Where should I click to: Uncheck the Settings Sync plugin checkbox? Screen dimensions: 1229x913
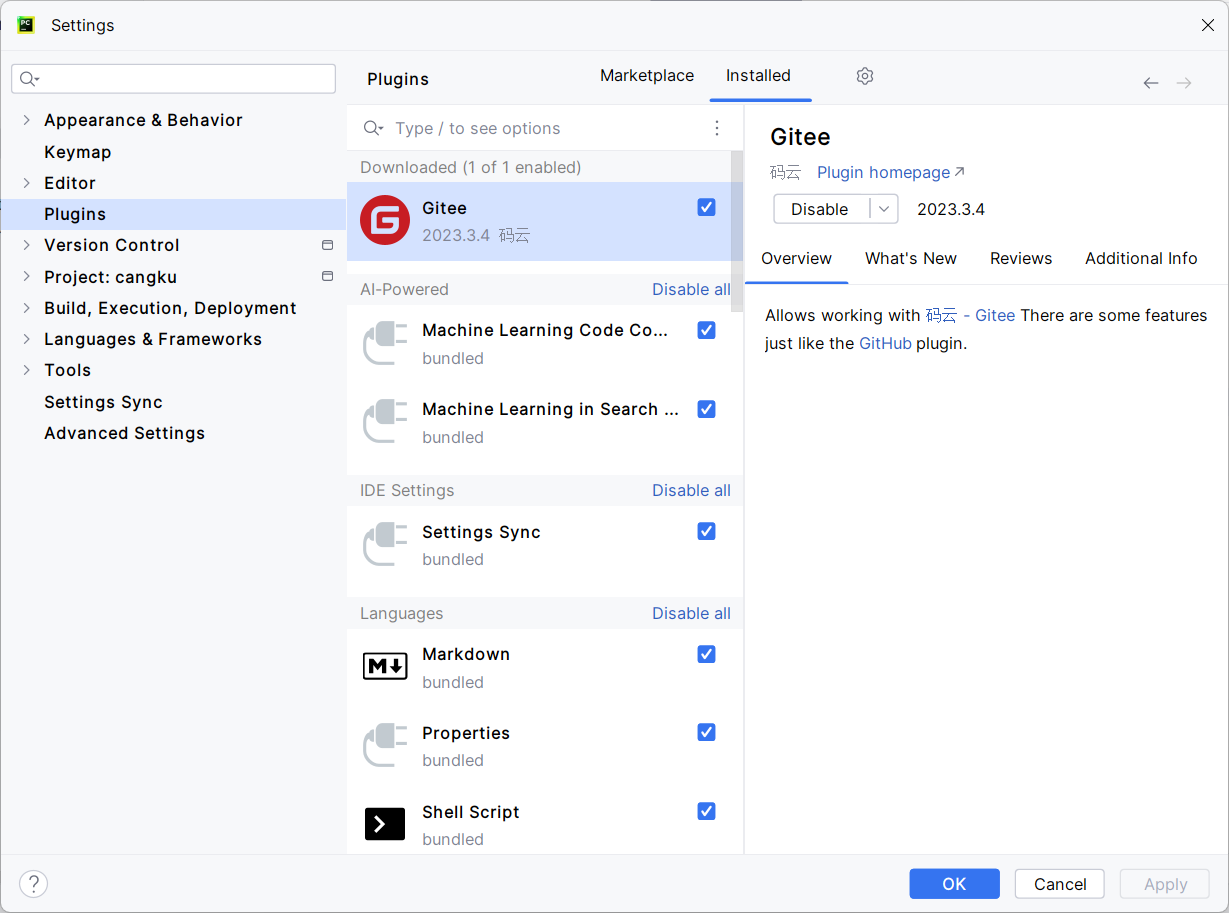click(707, 531)
